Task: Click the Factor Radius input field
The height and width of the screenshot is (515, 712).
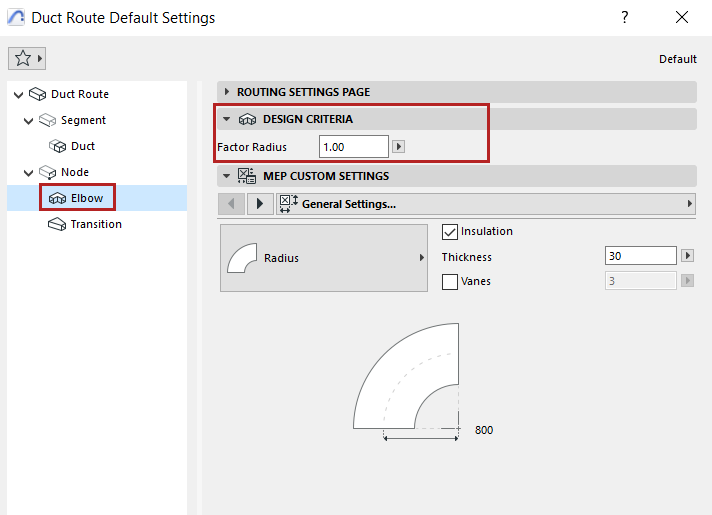Action: point(354,147)
